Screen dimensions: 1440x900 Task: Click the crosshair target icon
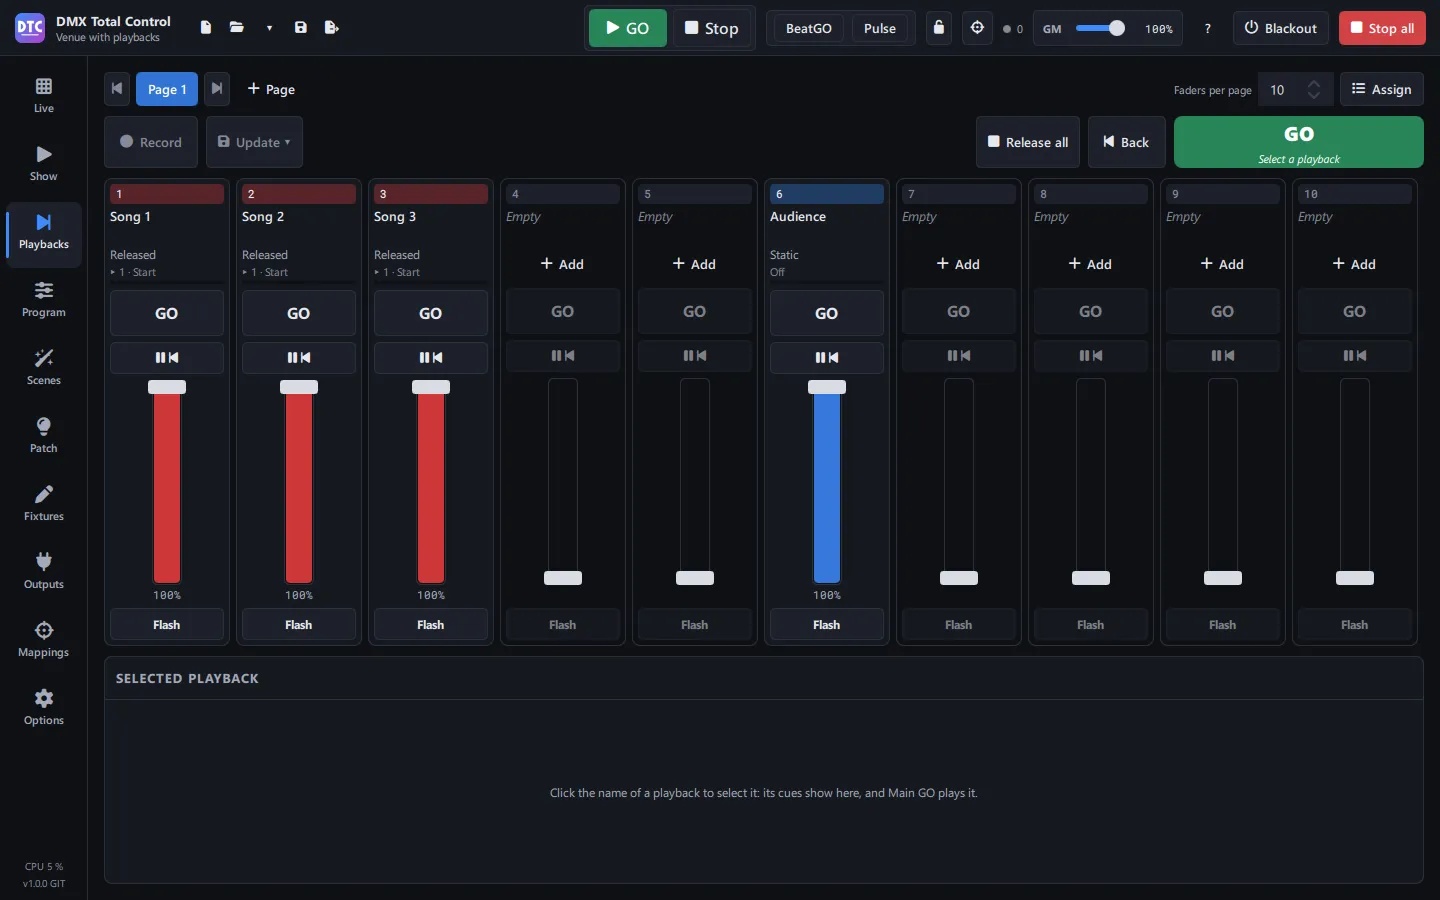(977, 28)
